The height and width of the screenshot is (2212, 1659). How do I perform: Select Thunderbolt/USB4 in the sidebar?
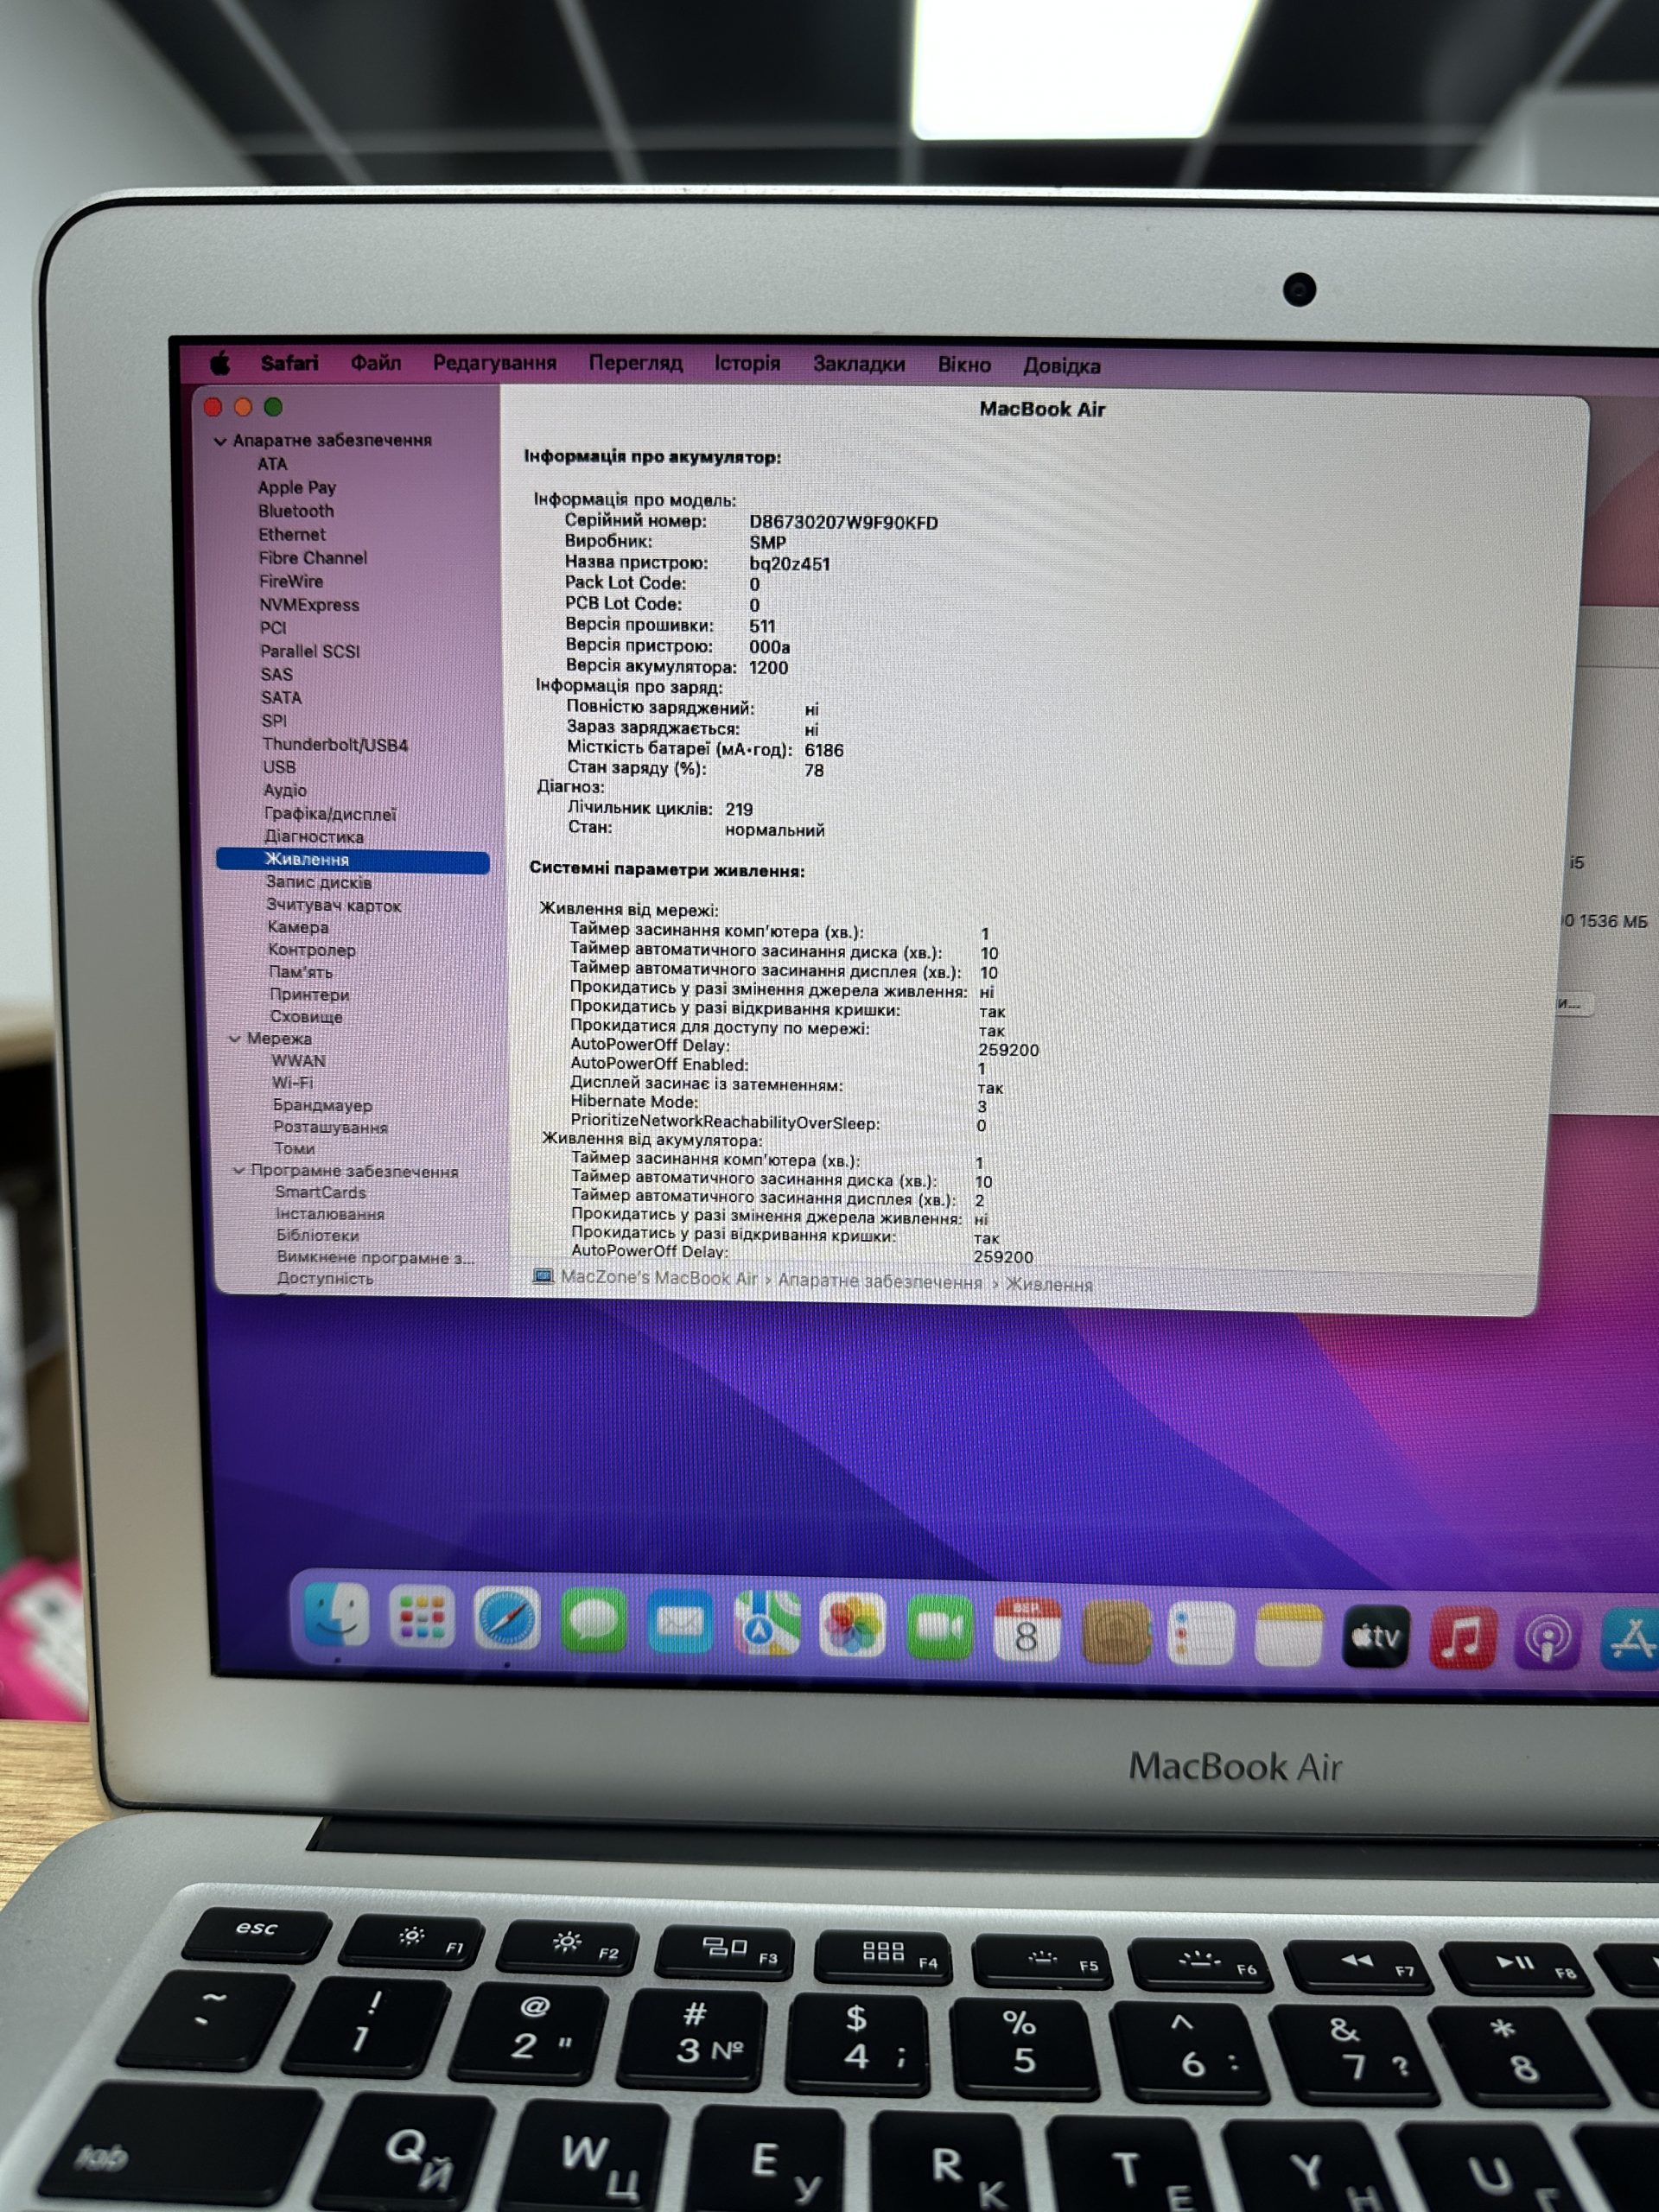(x=335, y=745)
